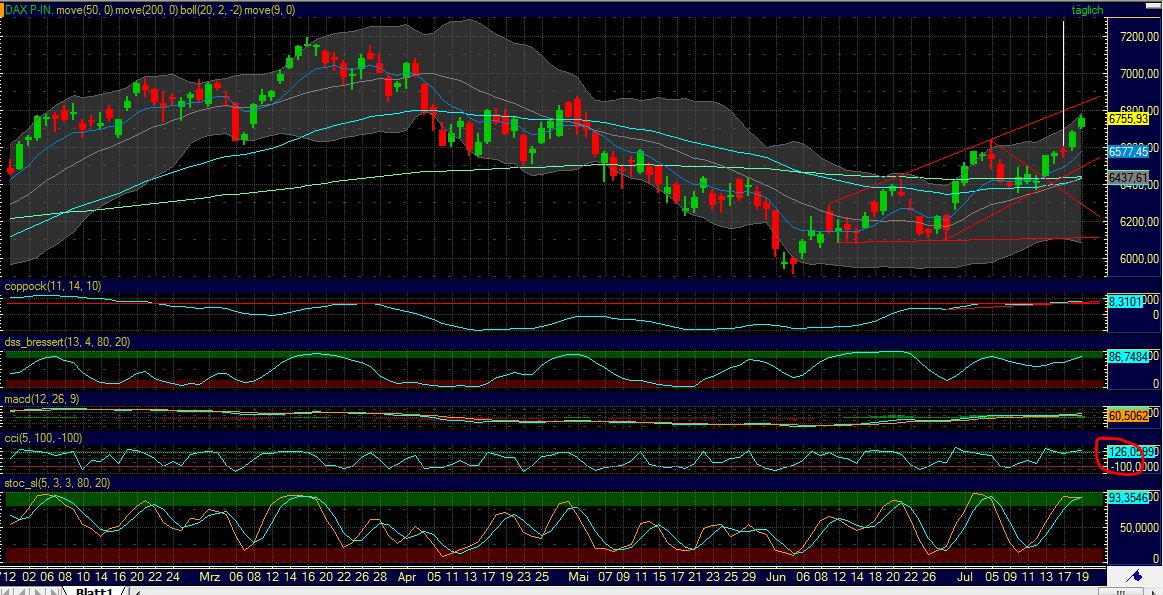Image resolution: width=1163 pixels, height=595 pixels.
Task: Select the Blatt1 sheet tab
Action: pos(95,591)
